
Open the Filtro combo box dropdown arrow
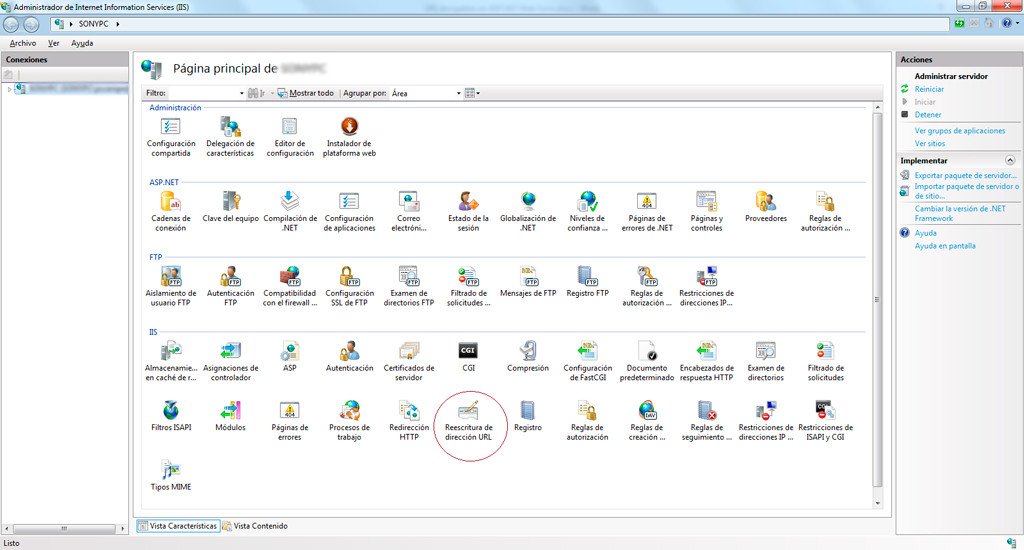point(242,93)
